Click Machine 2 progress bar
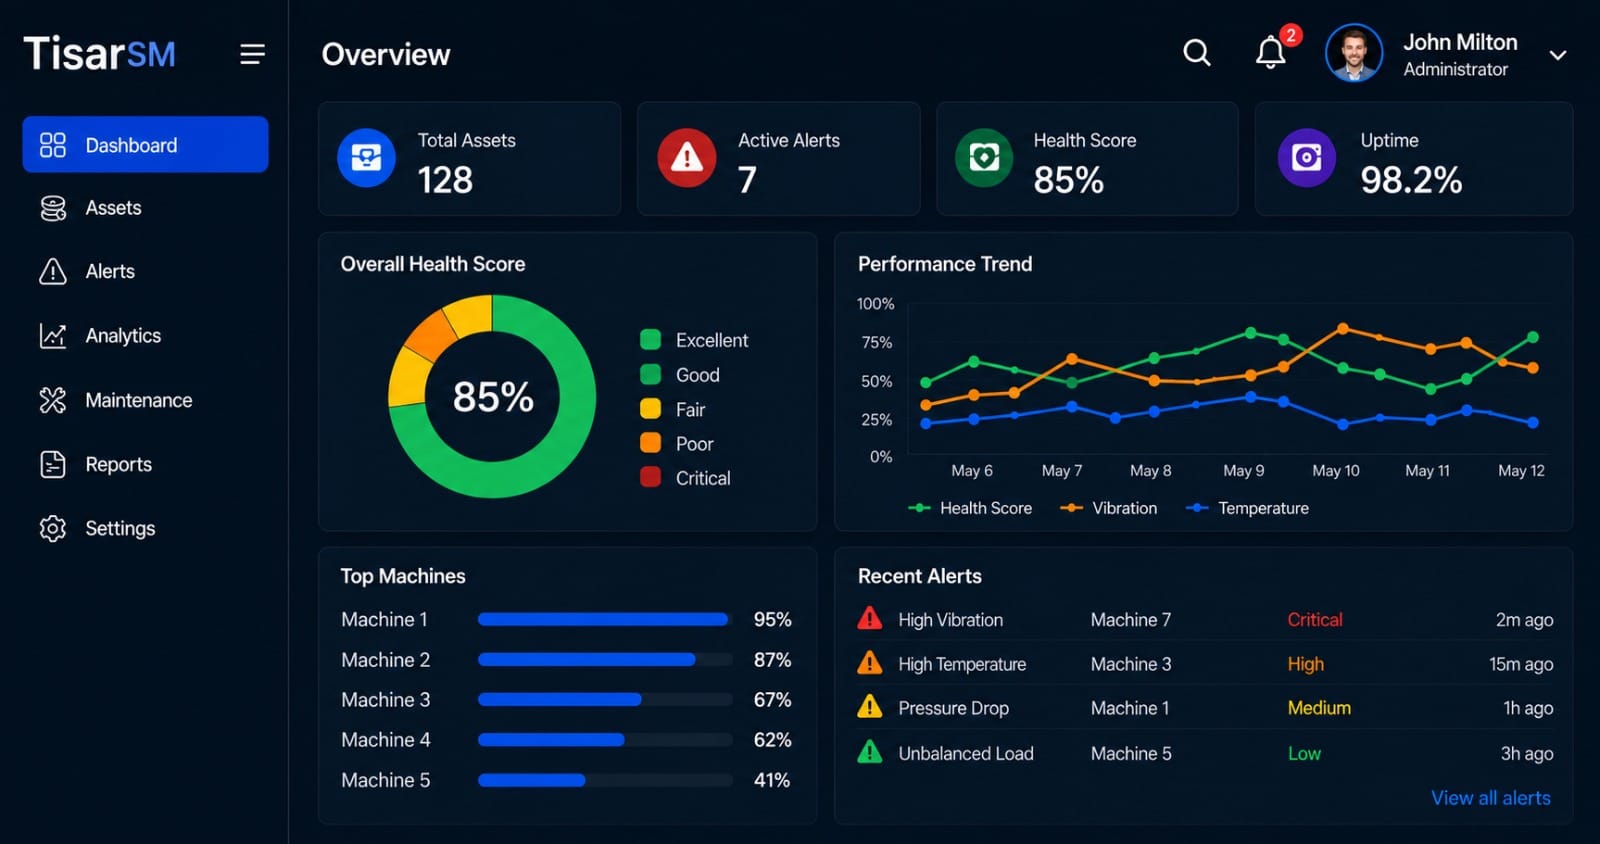Screen dimensions: 1600x844 pyautogui.click(x=605, y=660)
